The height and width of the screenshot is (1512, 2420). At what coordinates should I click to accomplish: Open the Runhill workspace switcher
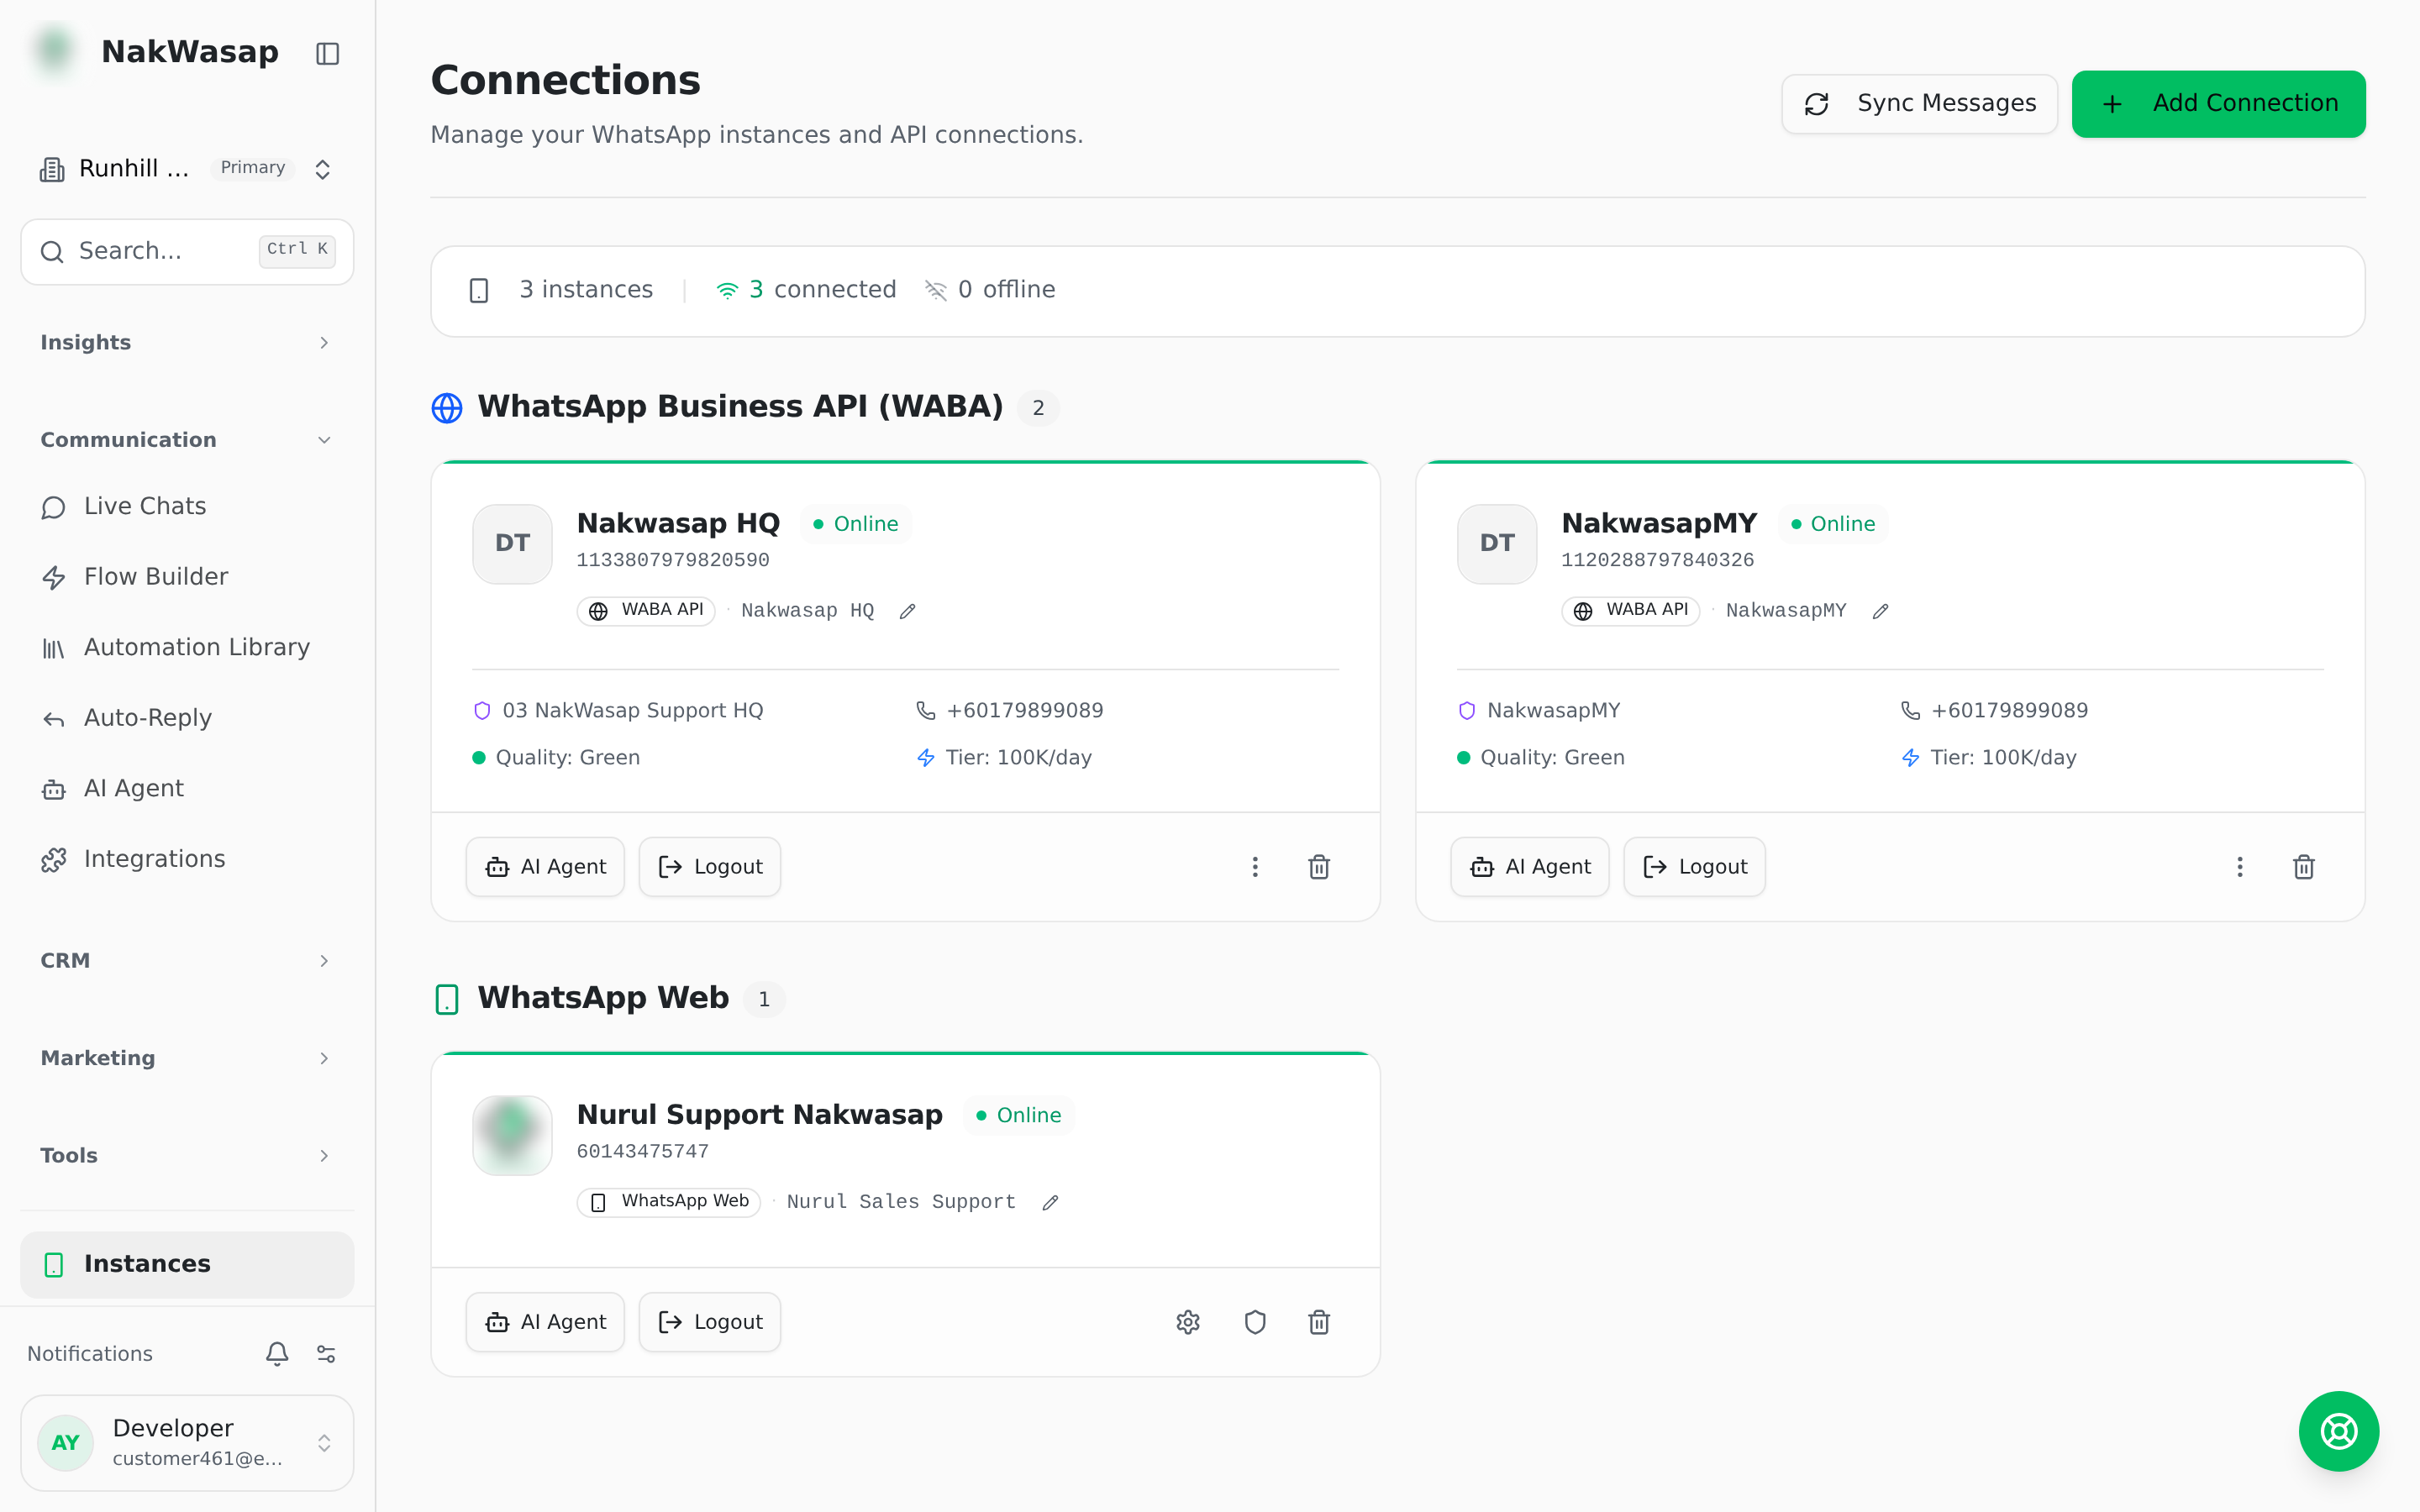187,168
